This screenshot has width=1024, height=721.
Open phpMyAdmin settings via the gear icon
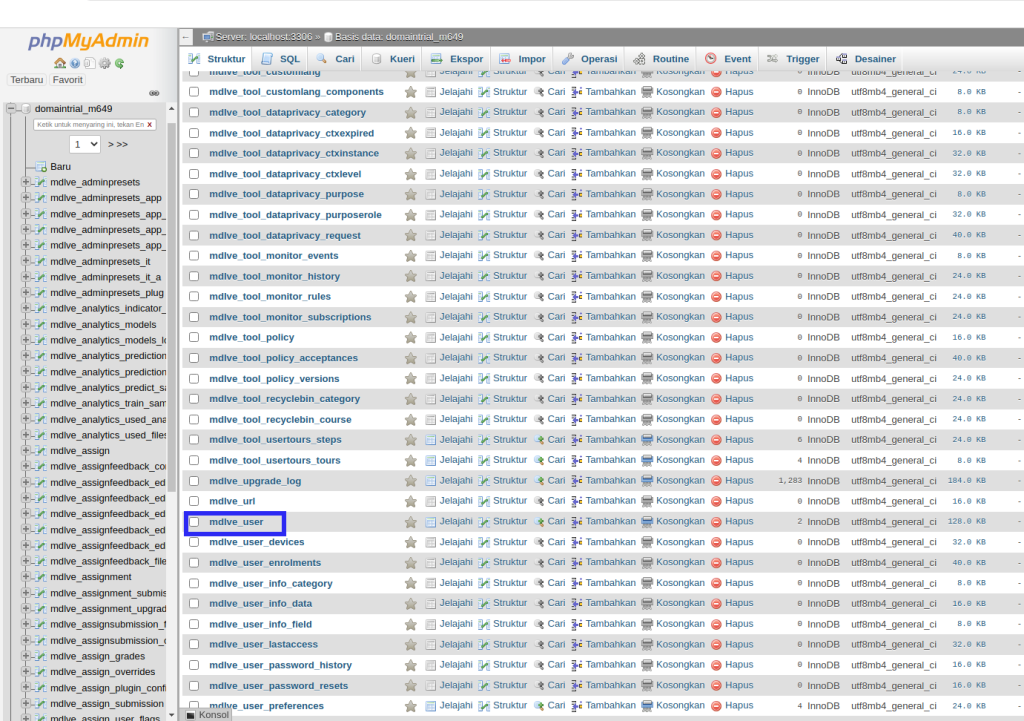105,62
